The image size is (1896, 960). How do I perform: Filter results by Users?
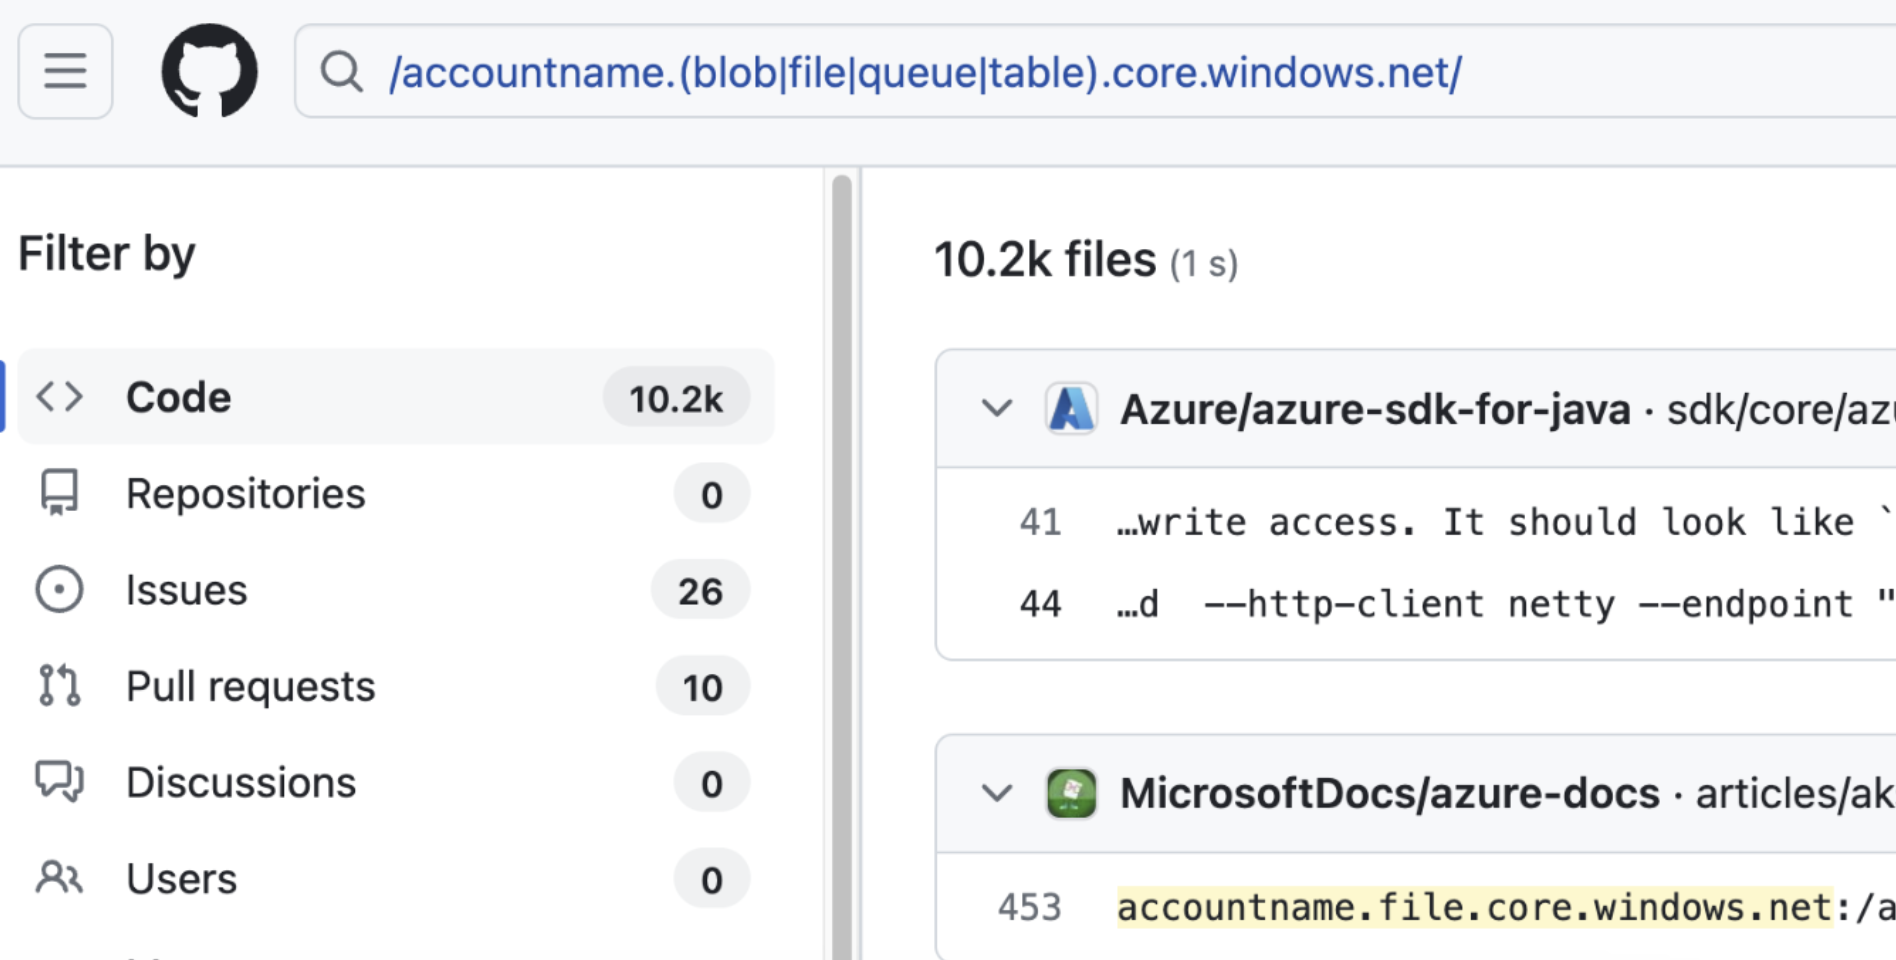(x=181, y=879)
